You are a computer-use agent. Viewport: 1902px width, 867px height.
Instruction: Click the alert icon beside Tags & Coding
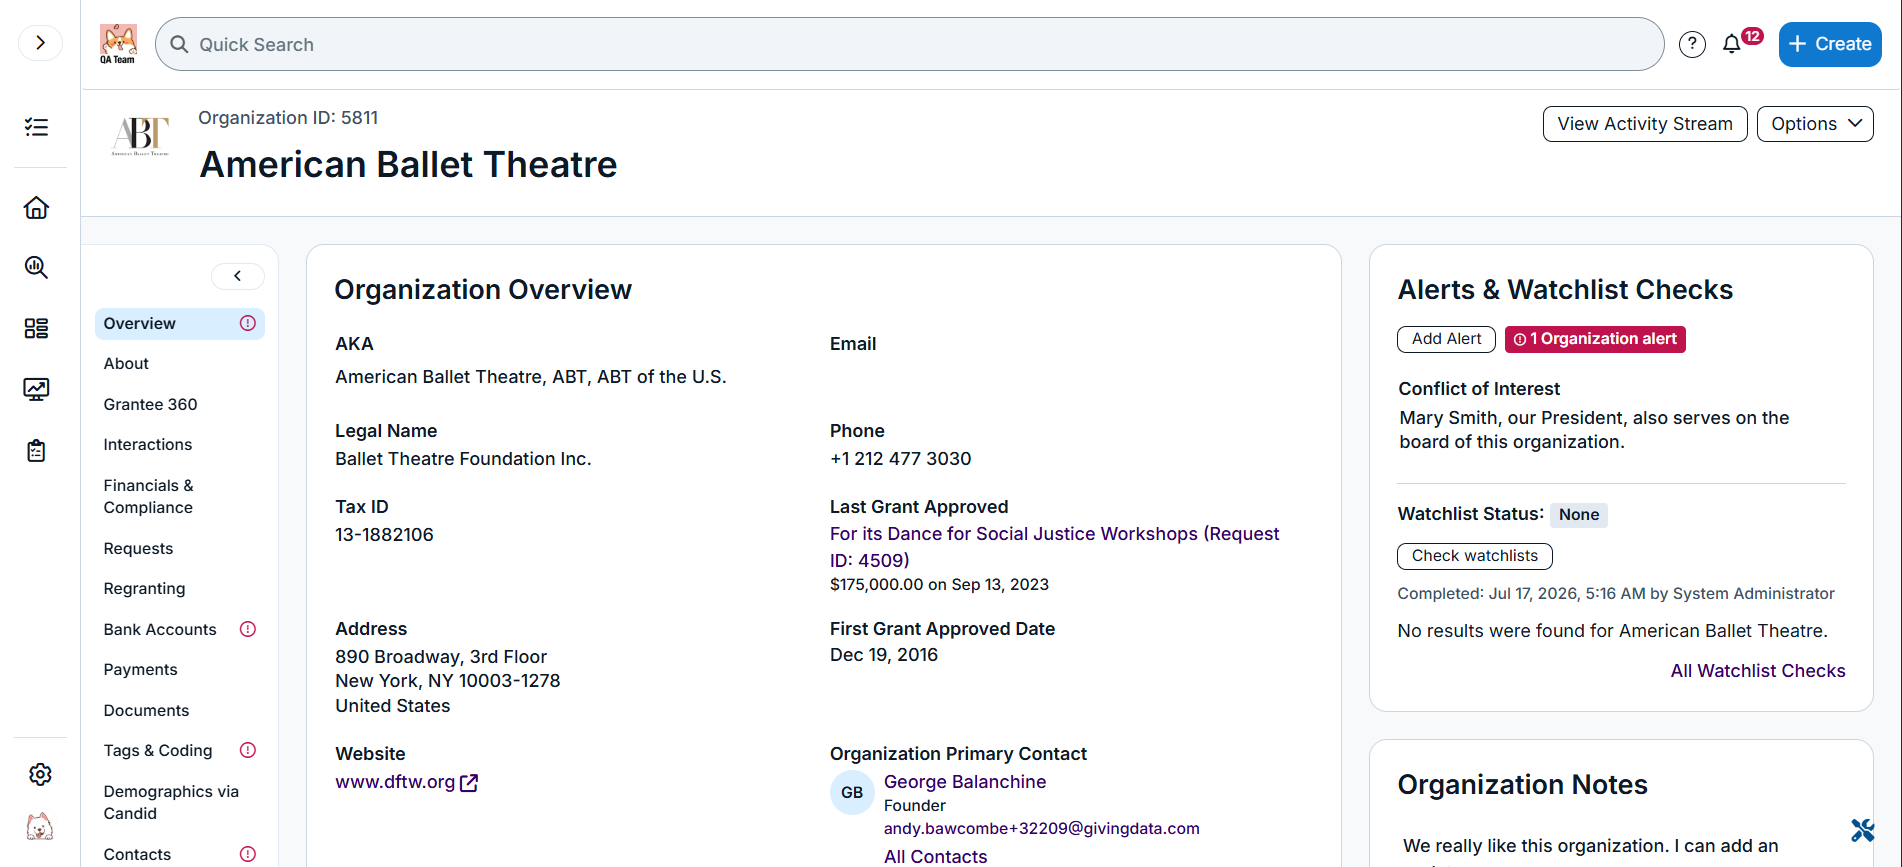(248, 750)
